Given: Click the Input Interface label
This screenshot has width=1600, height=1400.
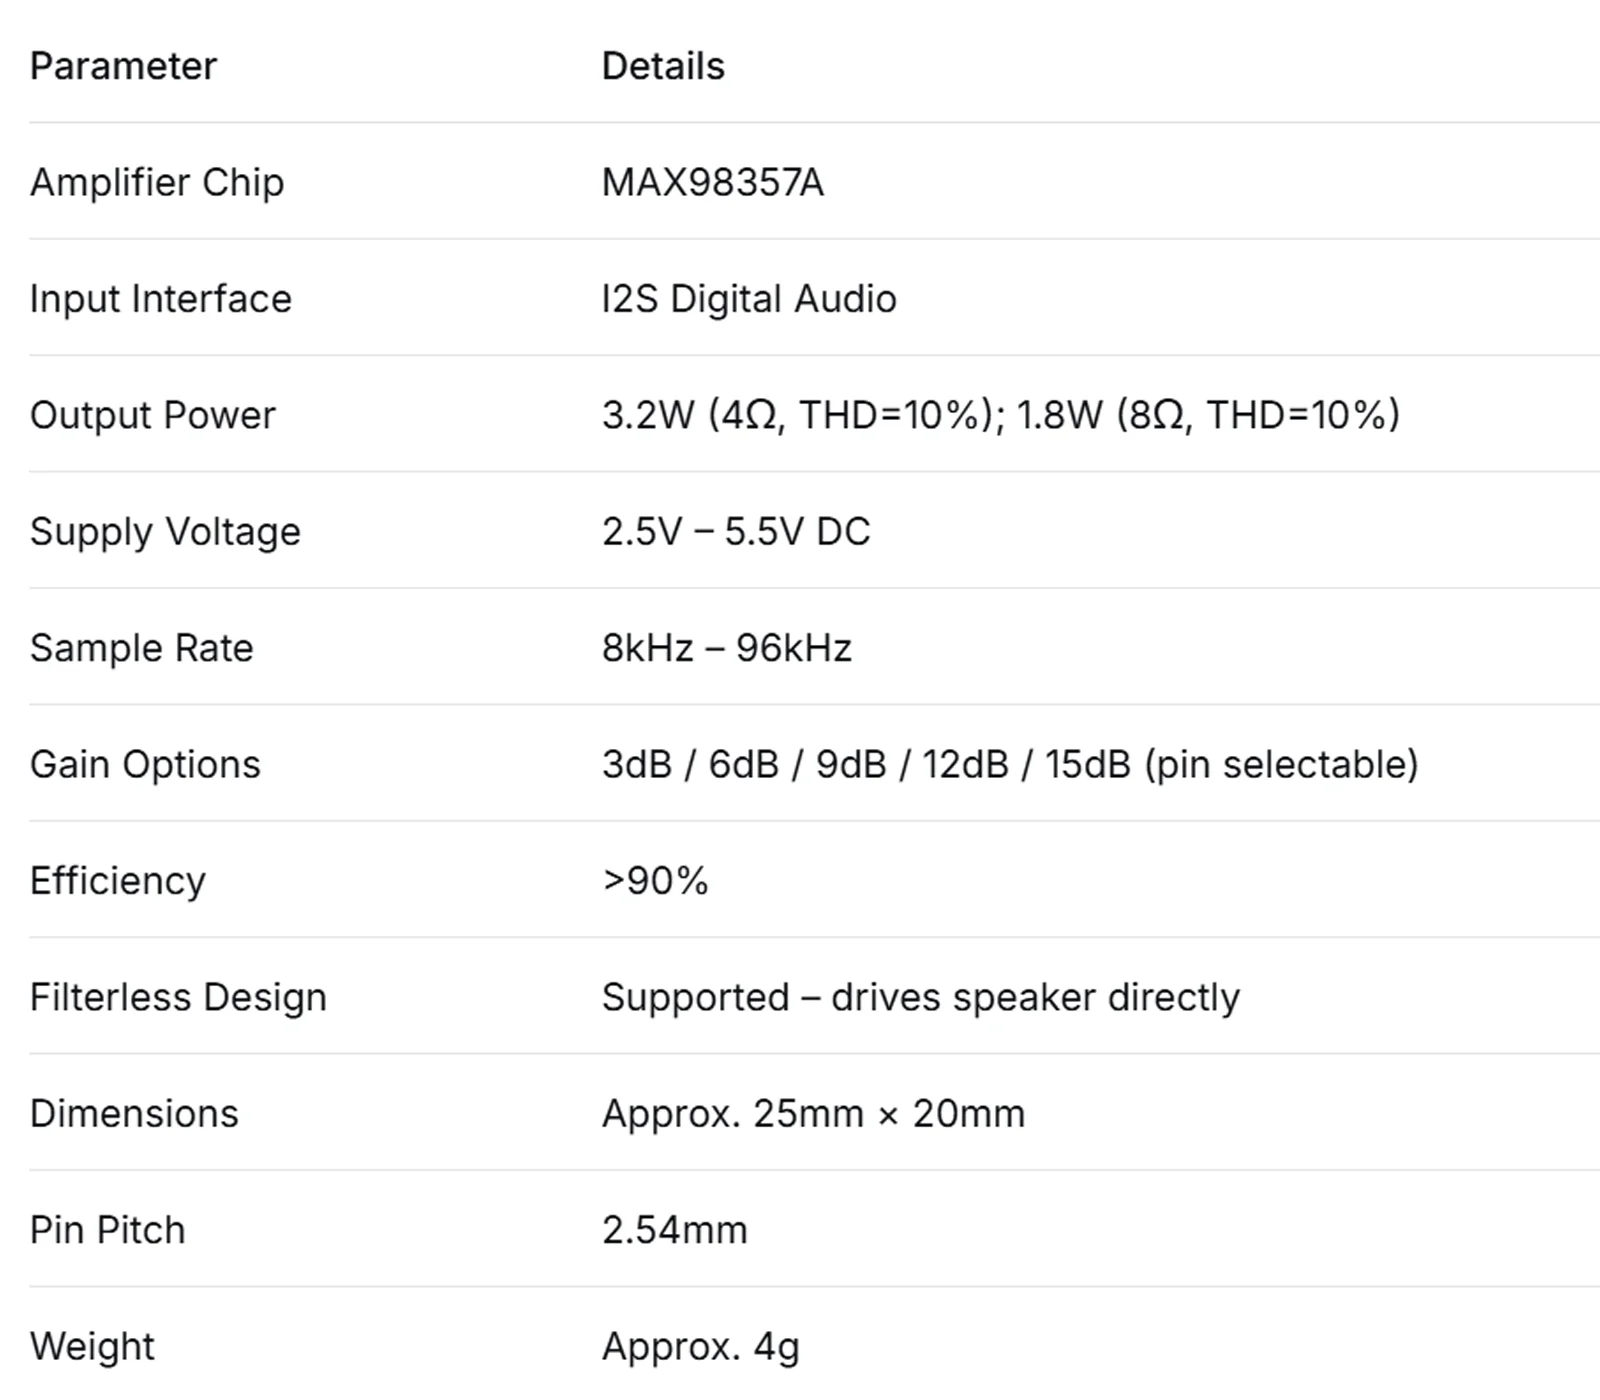Looking at the screenshot, I should tap(161, 299).
